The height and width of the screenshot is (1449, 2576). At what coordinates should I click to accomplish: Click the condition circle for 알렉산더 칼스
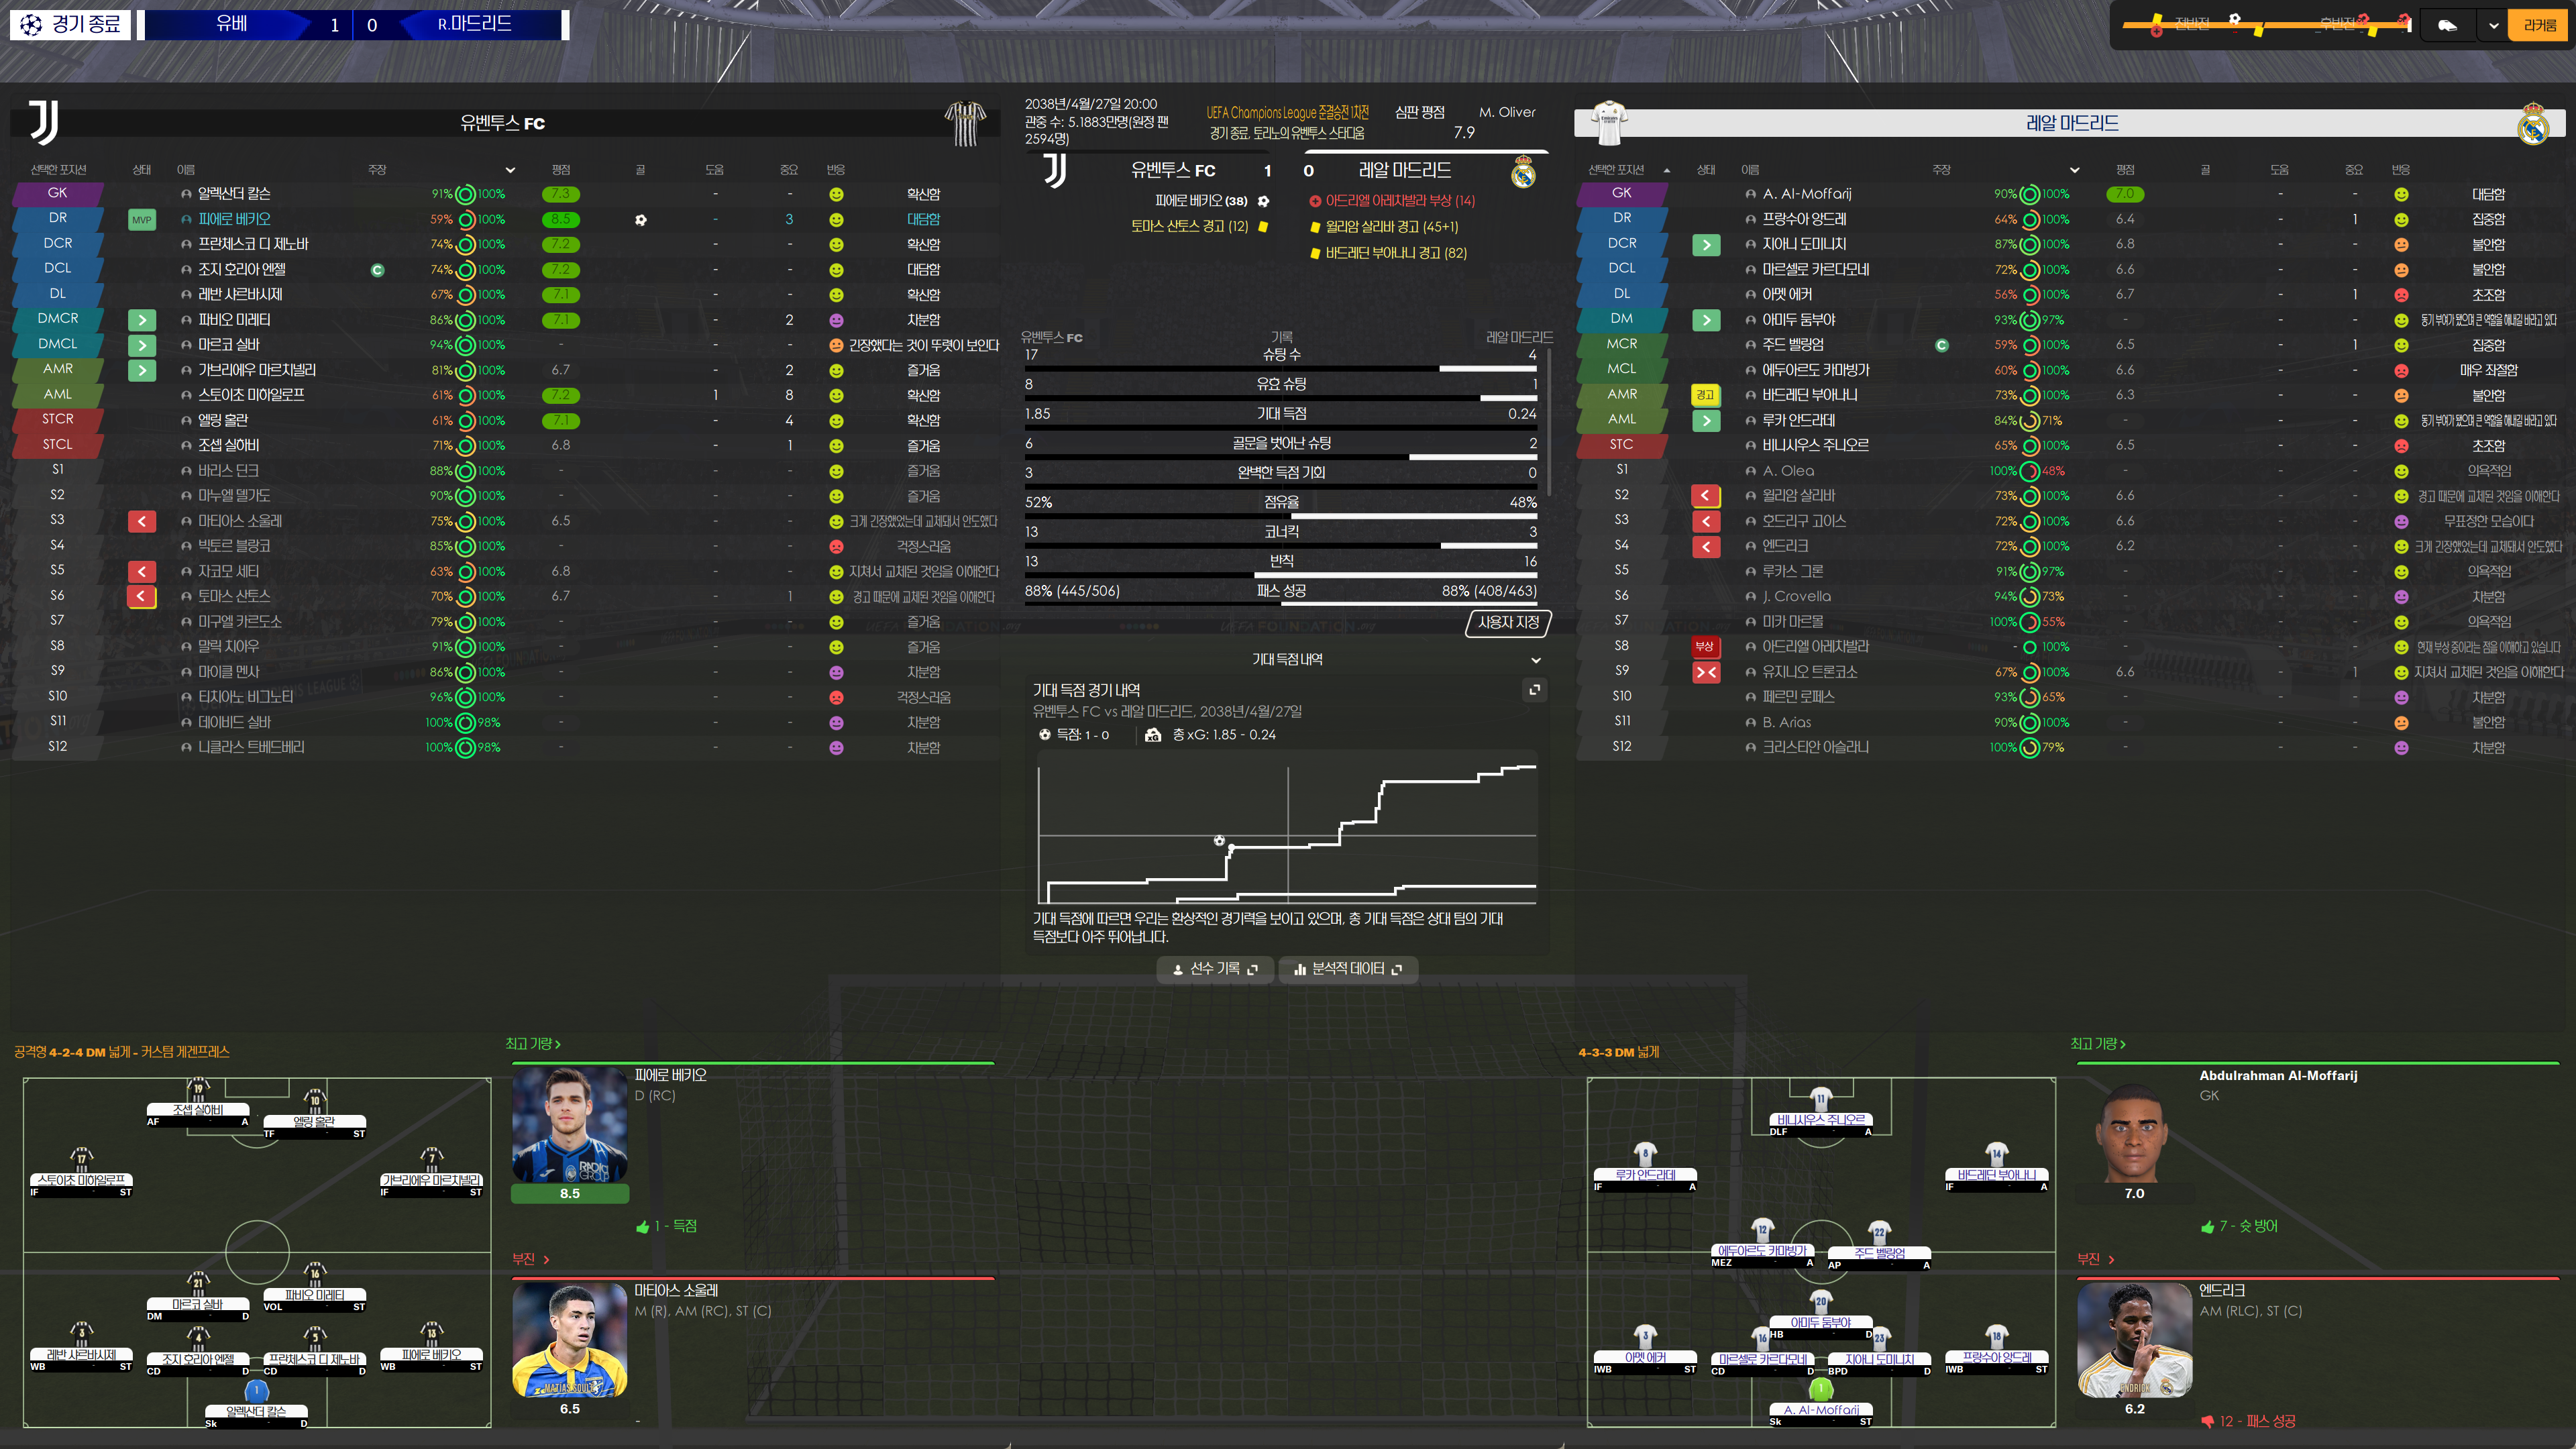pyautogui.click(x=466, y=194)
